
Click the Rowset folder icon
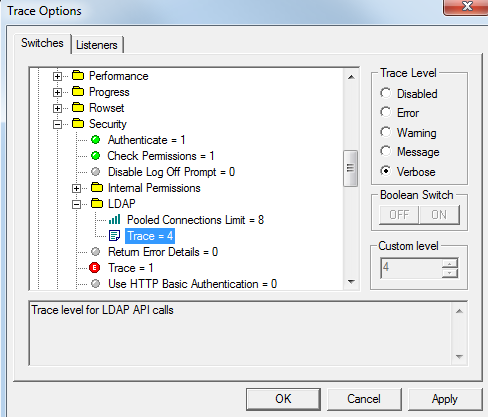(78, 107)
